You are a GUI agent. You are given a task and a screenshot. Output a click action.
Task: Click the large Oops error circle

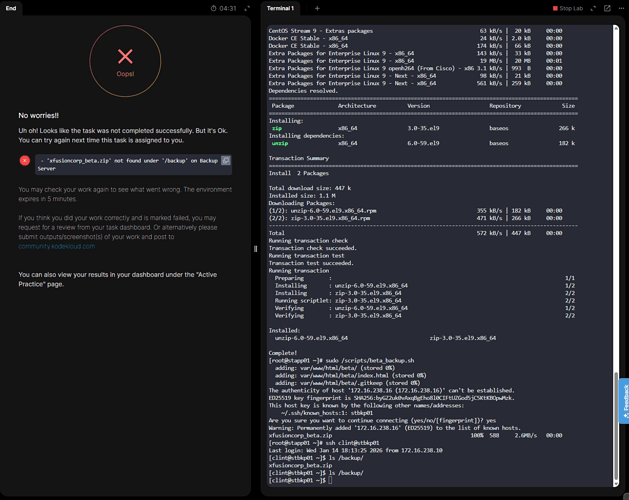pos(125,61)
